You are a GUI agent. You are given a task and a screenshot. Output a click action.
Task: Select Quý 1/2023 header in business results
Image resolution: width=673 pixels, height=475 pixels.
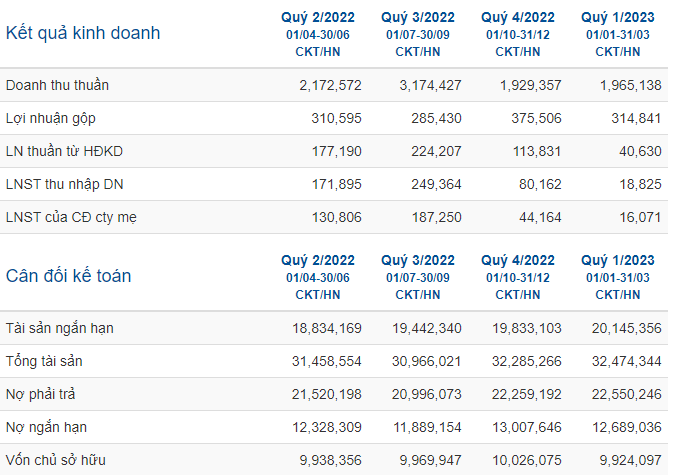coord(618,18)
